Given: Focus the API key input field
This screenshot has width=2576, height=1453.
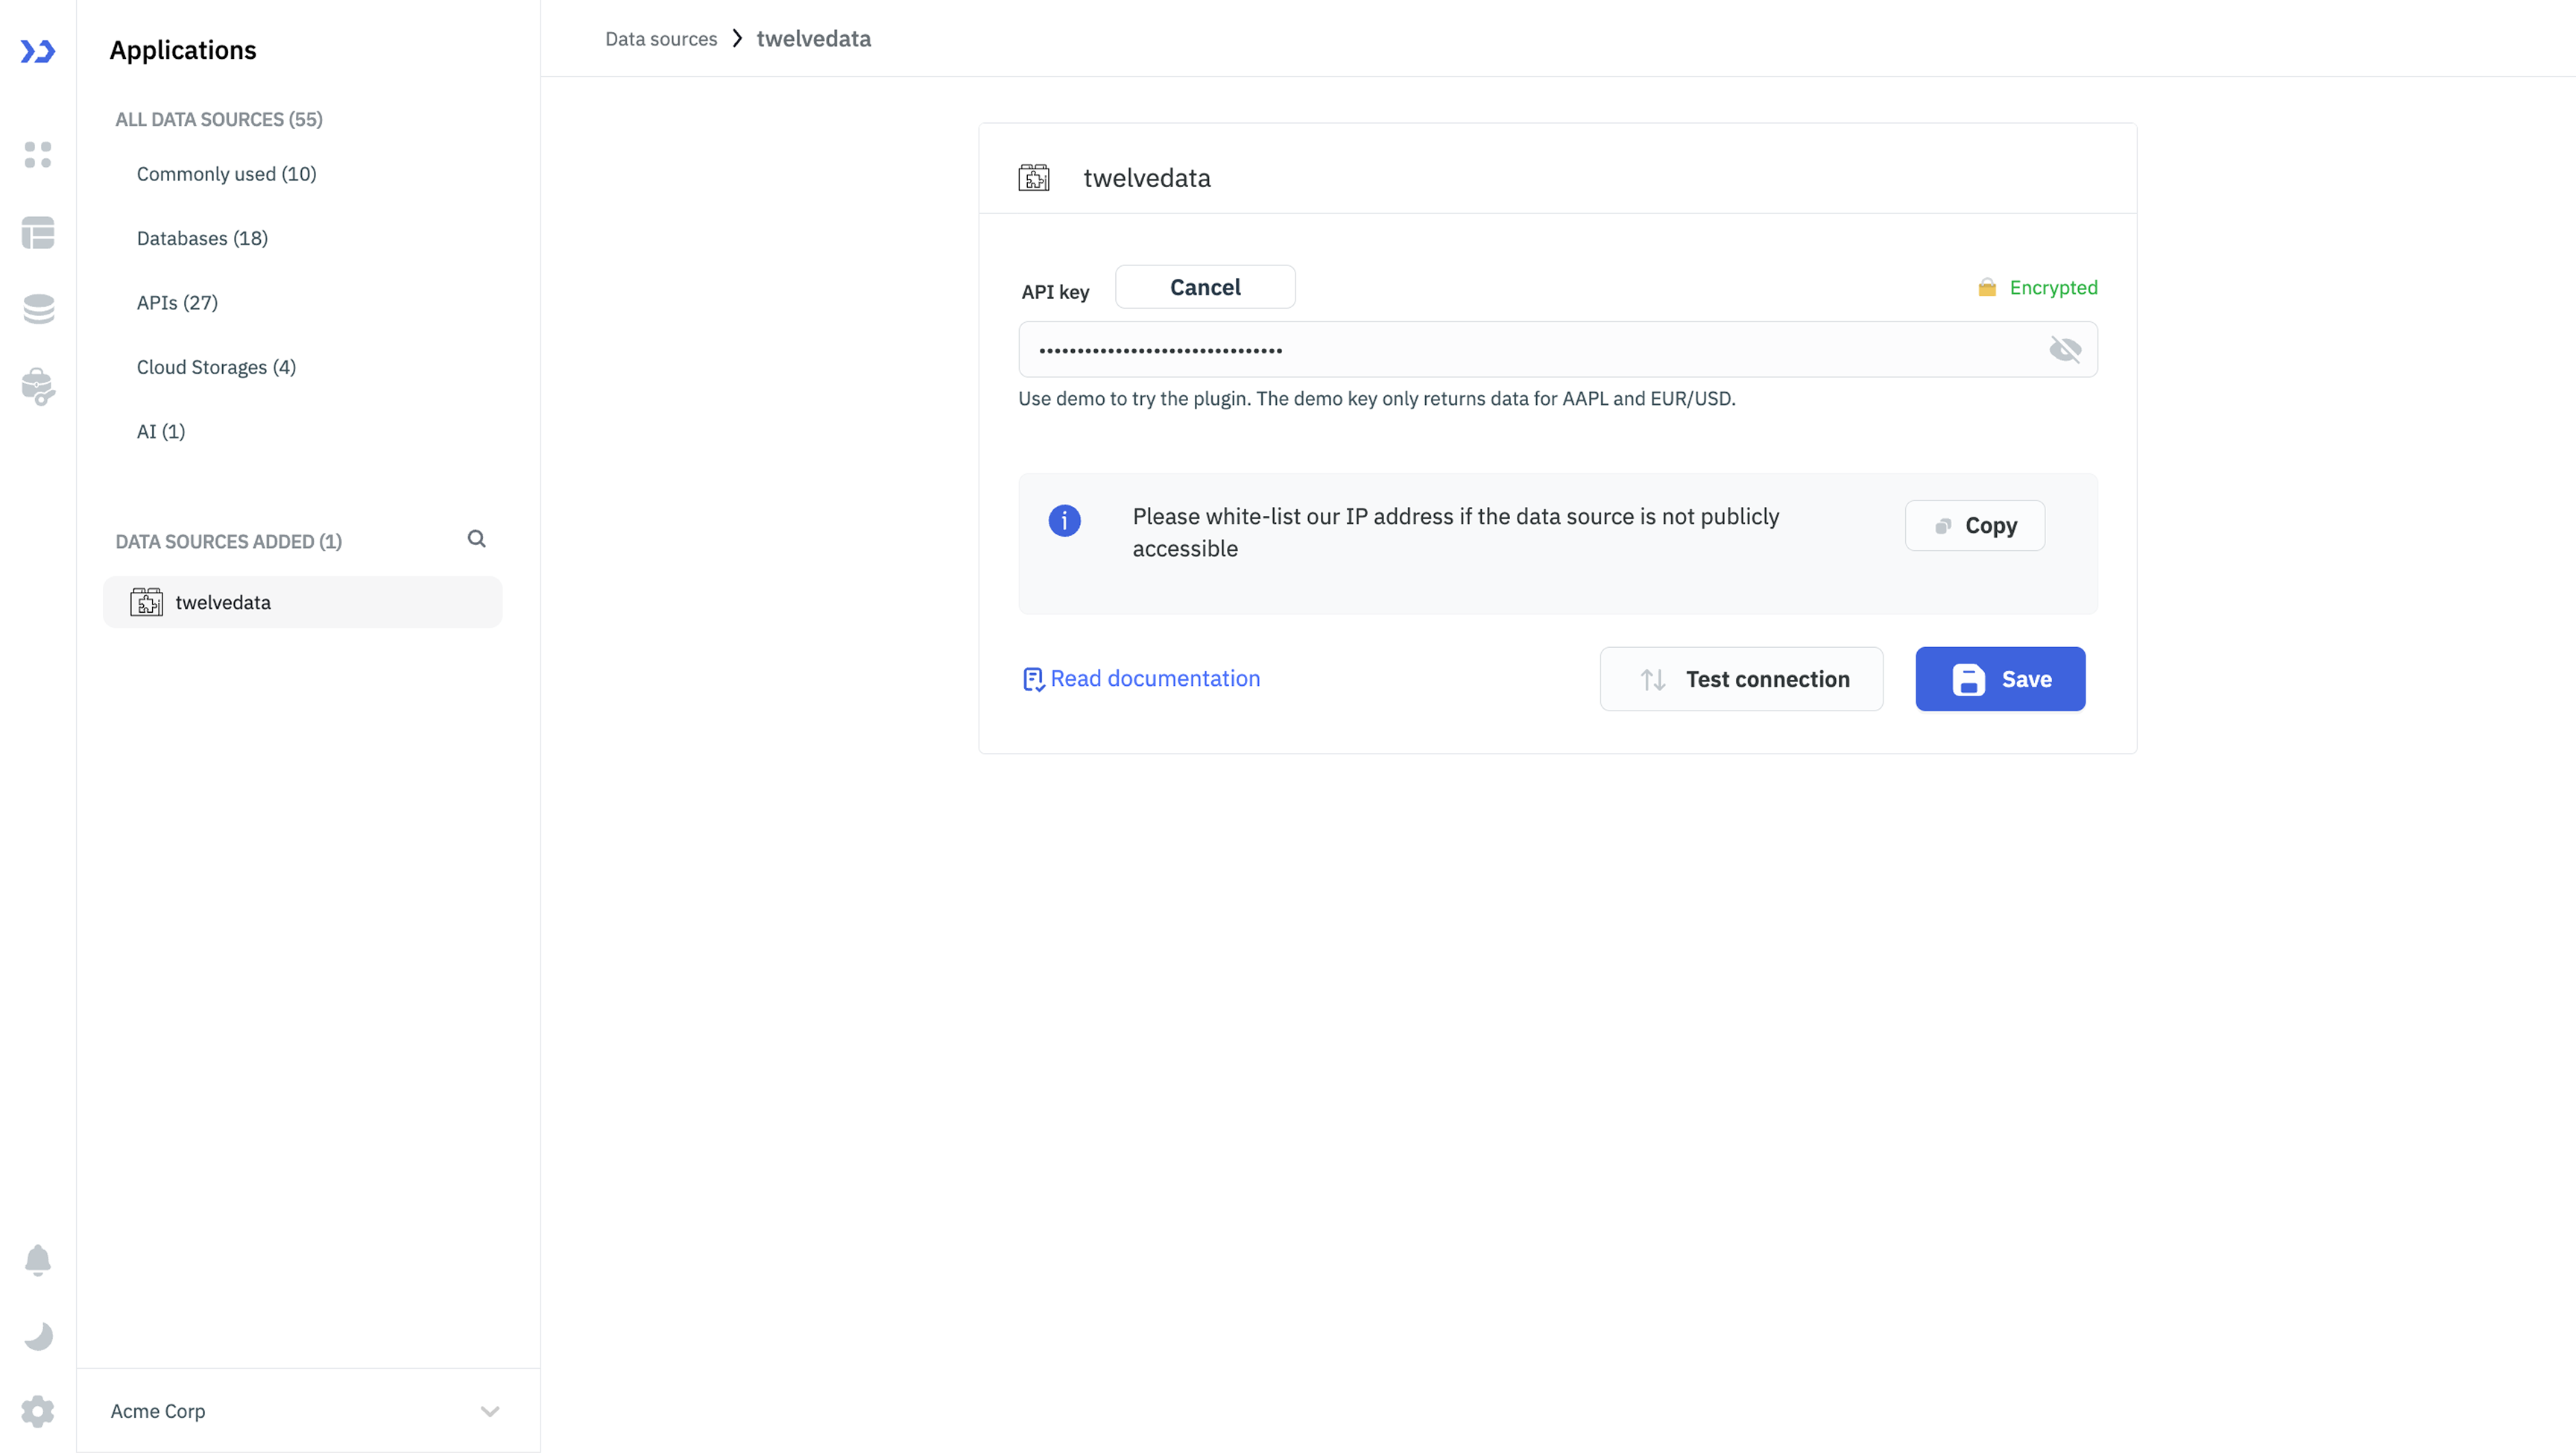Looking at the screenshot, I should coord(1558,350).
